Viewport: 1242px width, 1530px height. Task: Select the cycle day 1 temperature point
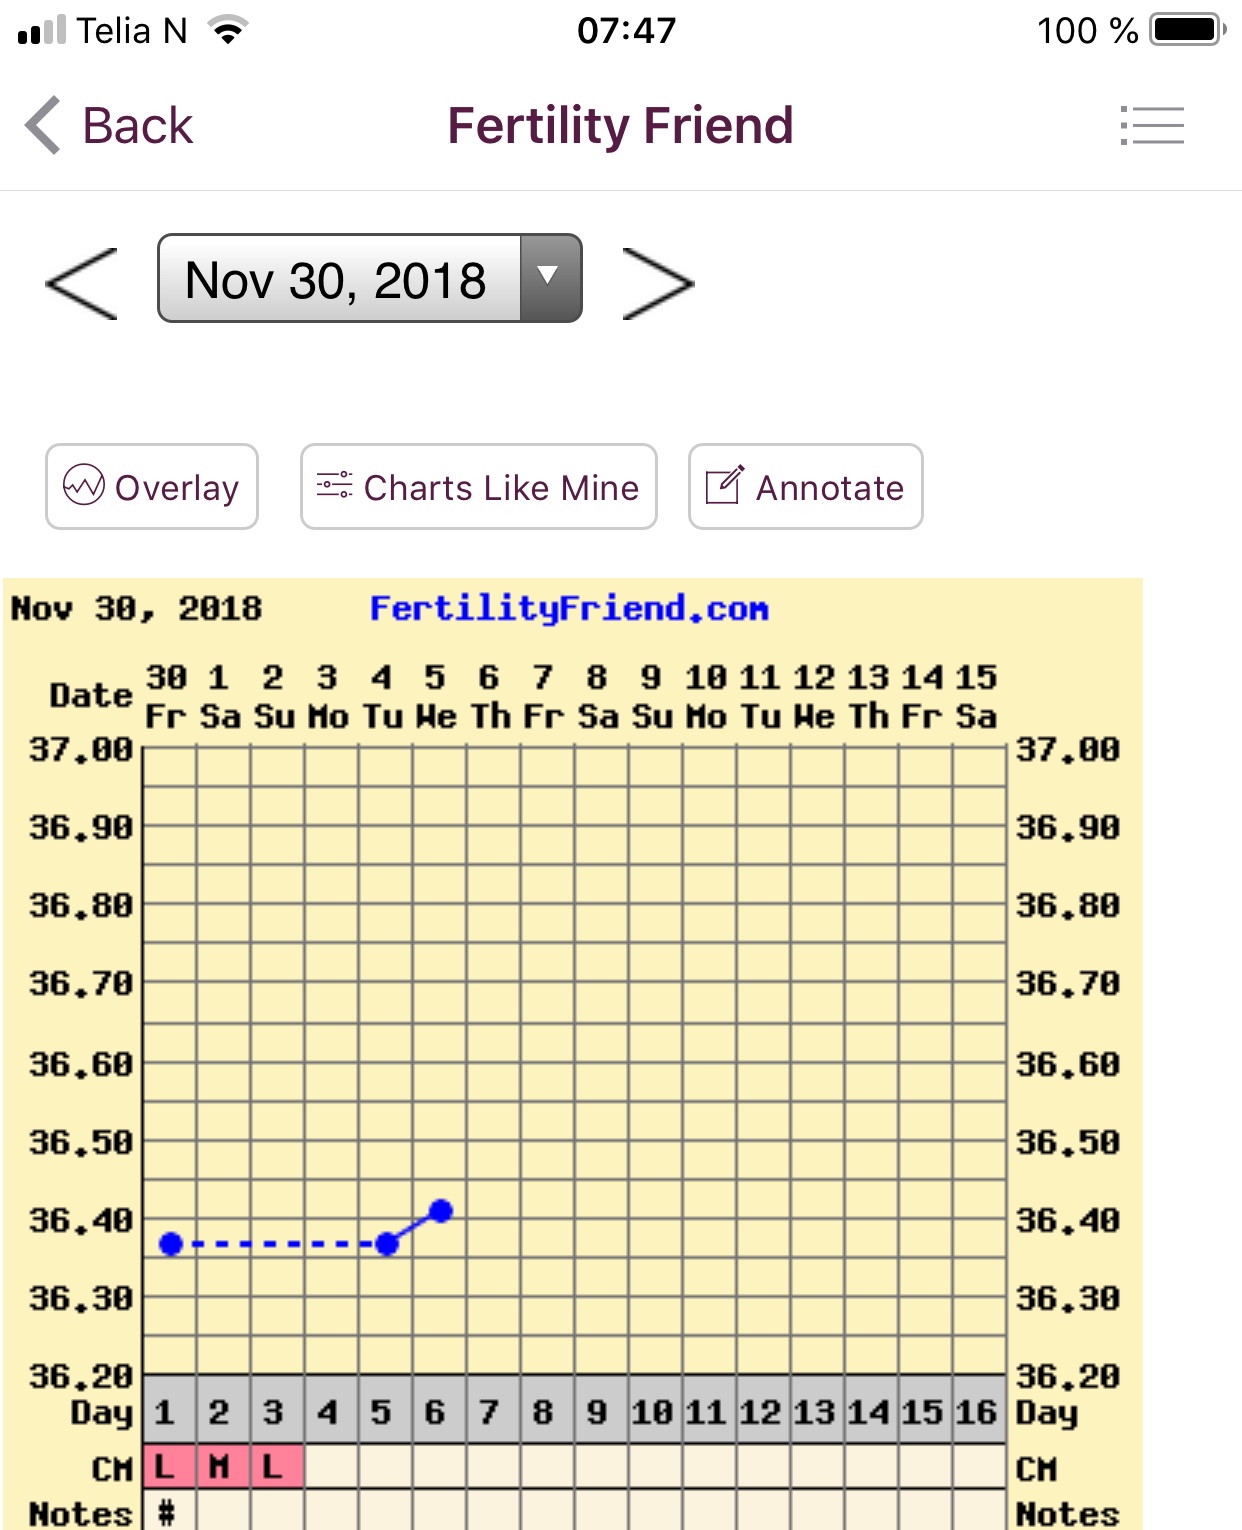point(171,1244)
